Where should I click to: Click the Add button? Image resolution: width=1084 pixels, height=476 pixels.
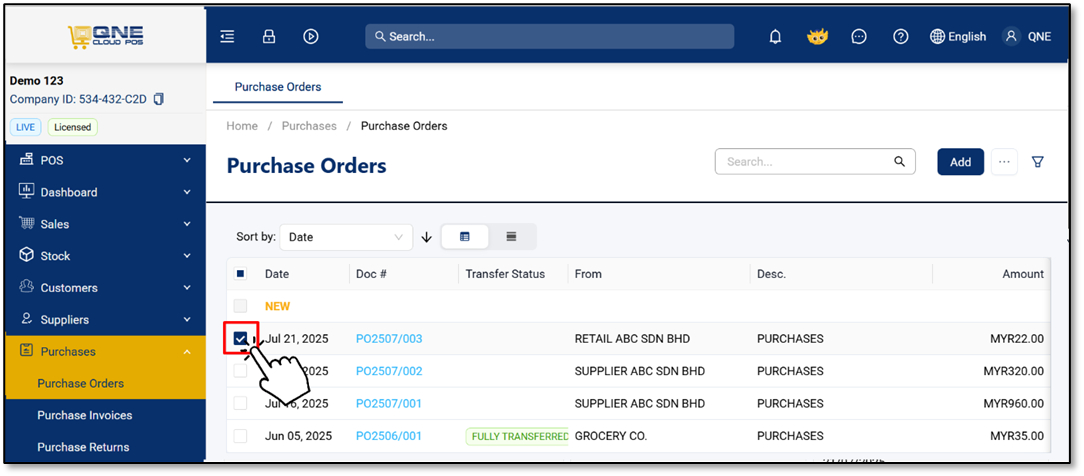click(960, 162)
